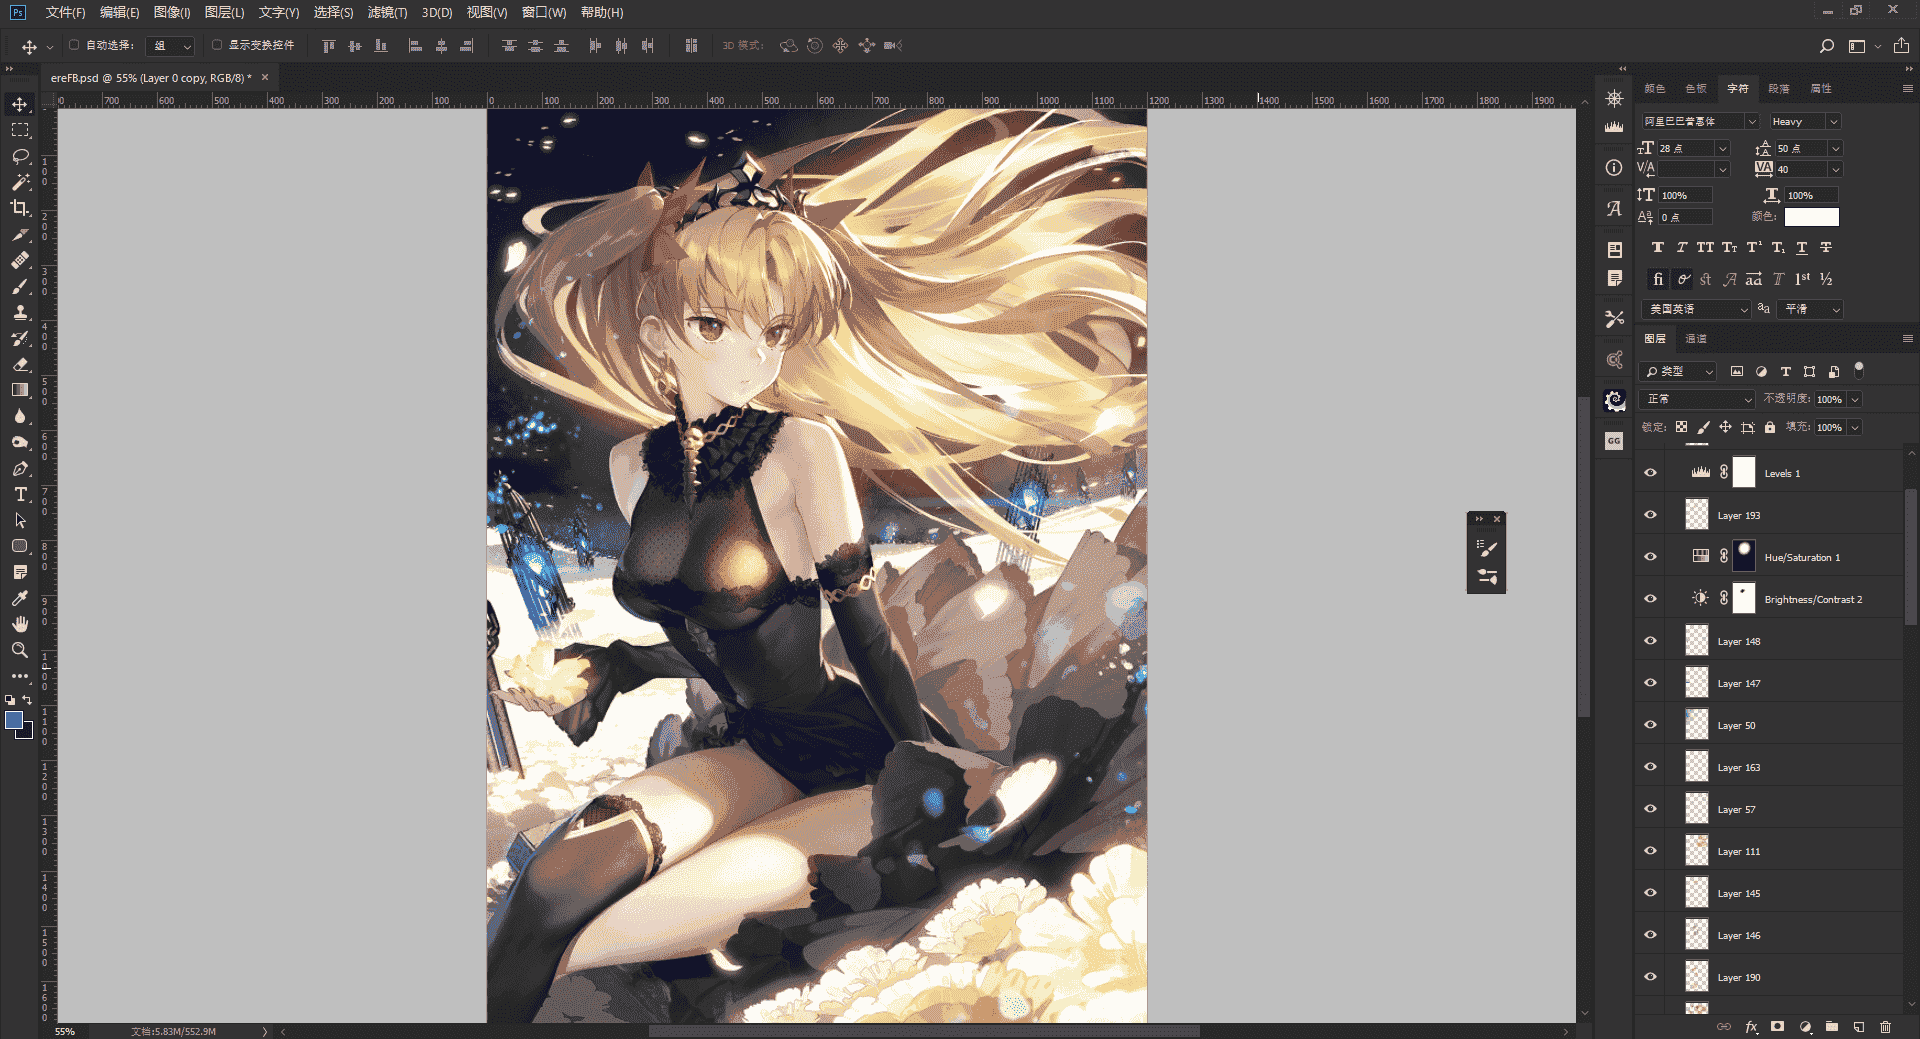
Task: Open the anti-aliasing method dropdown
Action: [x=1811, y=309]
